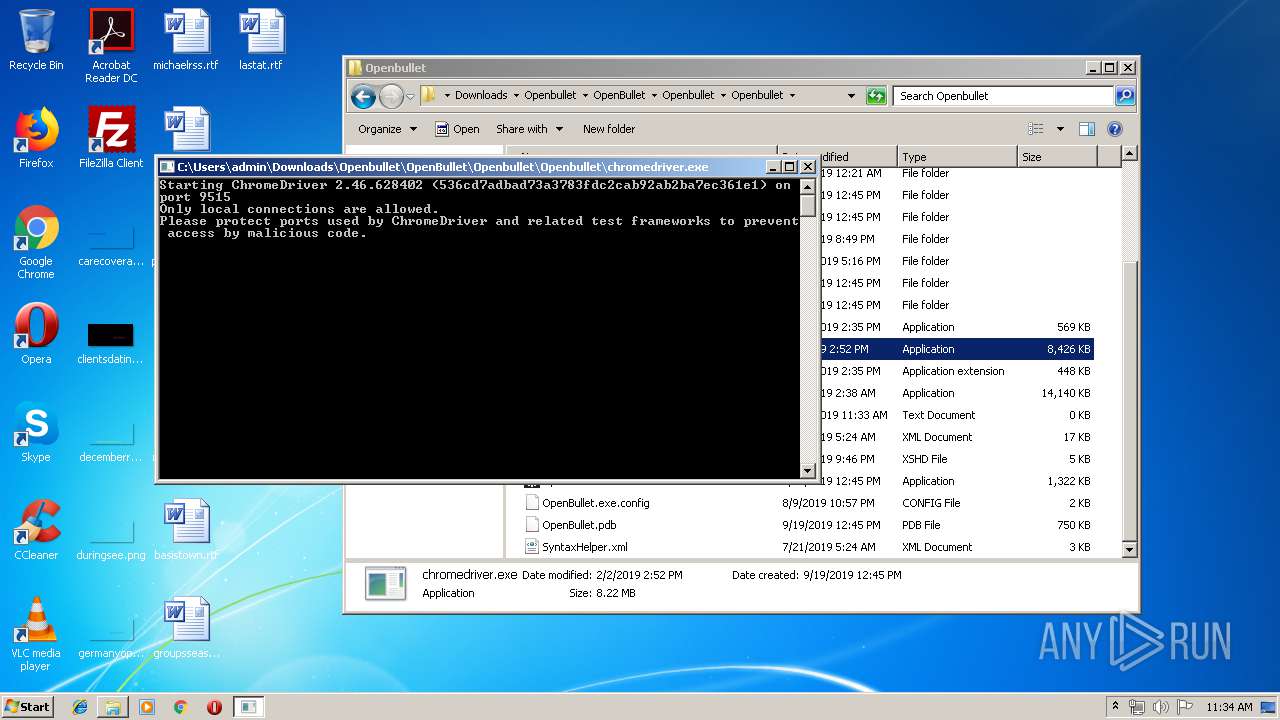Change view using the Explorer views icon
This screenshot has width=1280, height=720.
click(1036, 129)
